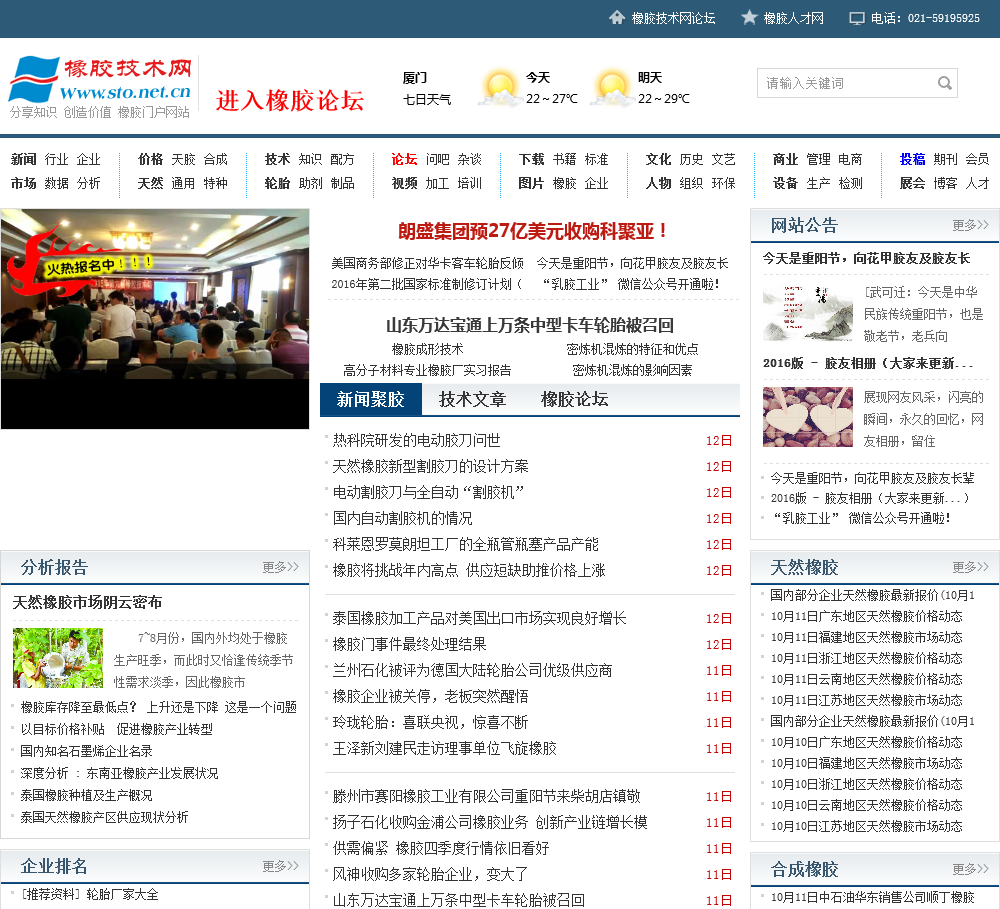
Task: Click the star icon beside 橡胶人才网
Action: [x=749, y=18]
